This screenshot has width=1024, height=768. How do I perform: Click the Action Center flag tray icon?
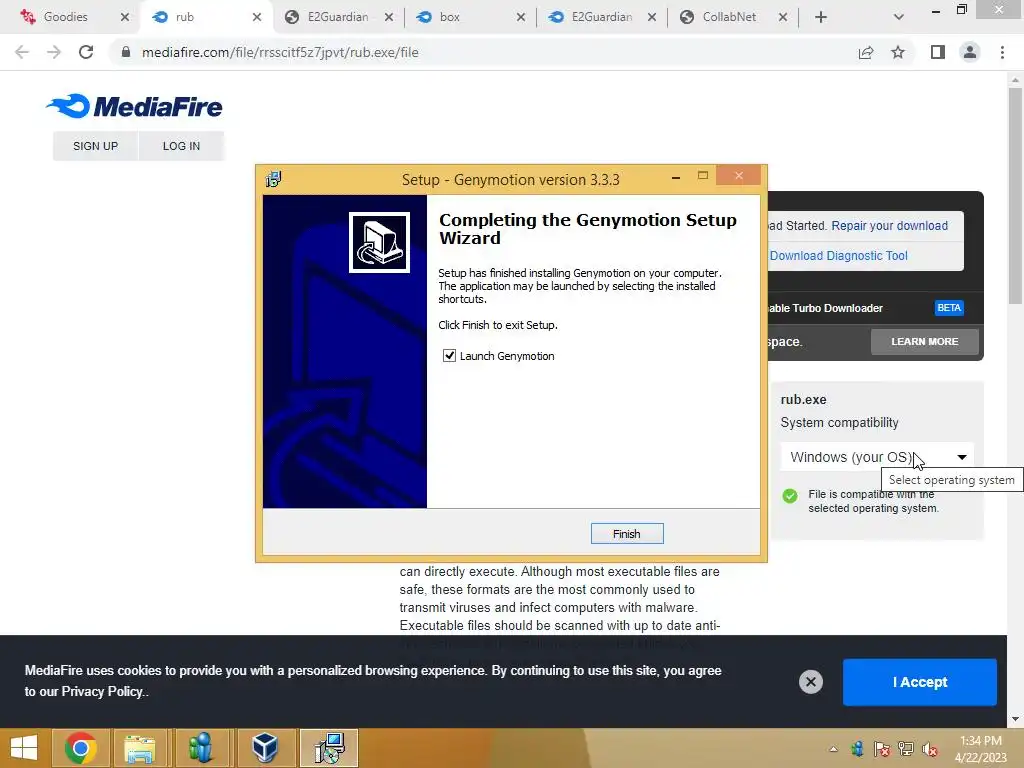[881, 749]
